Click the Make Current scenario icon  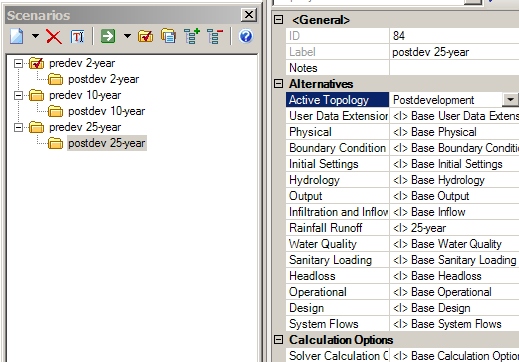146,36
